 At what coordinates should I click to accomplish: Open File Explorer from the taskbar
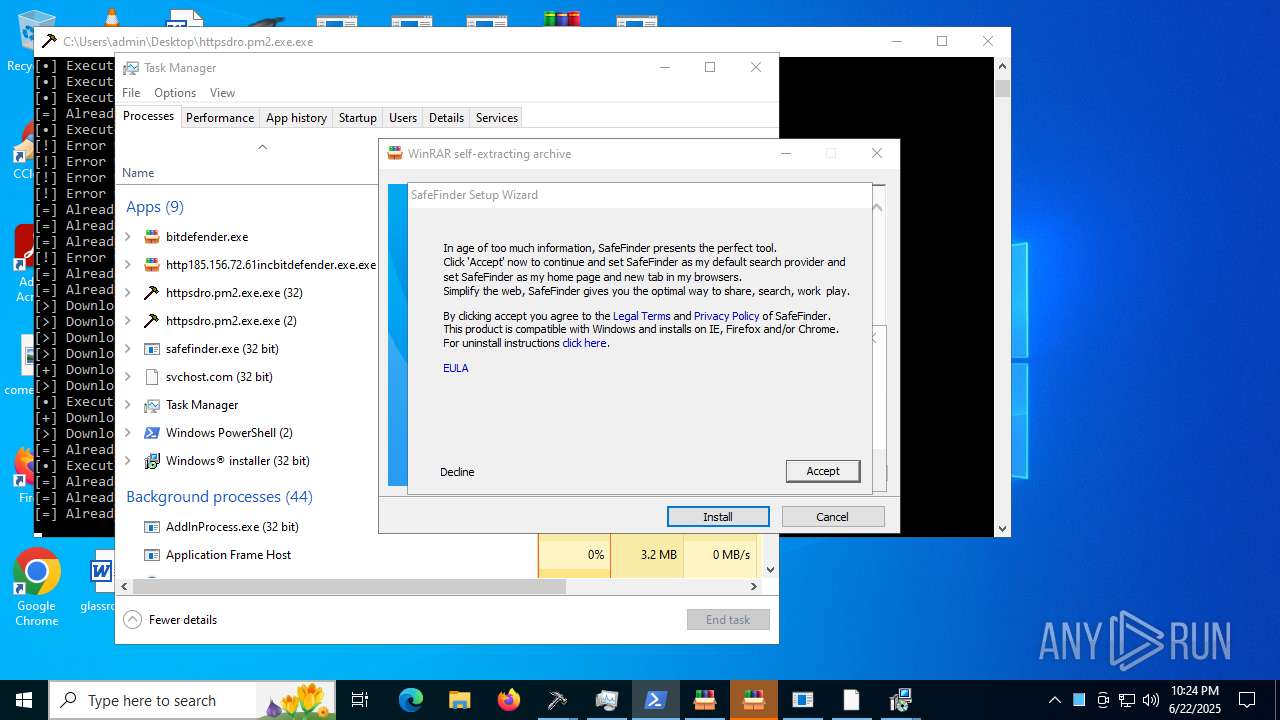coord(460,700)
